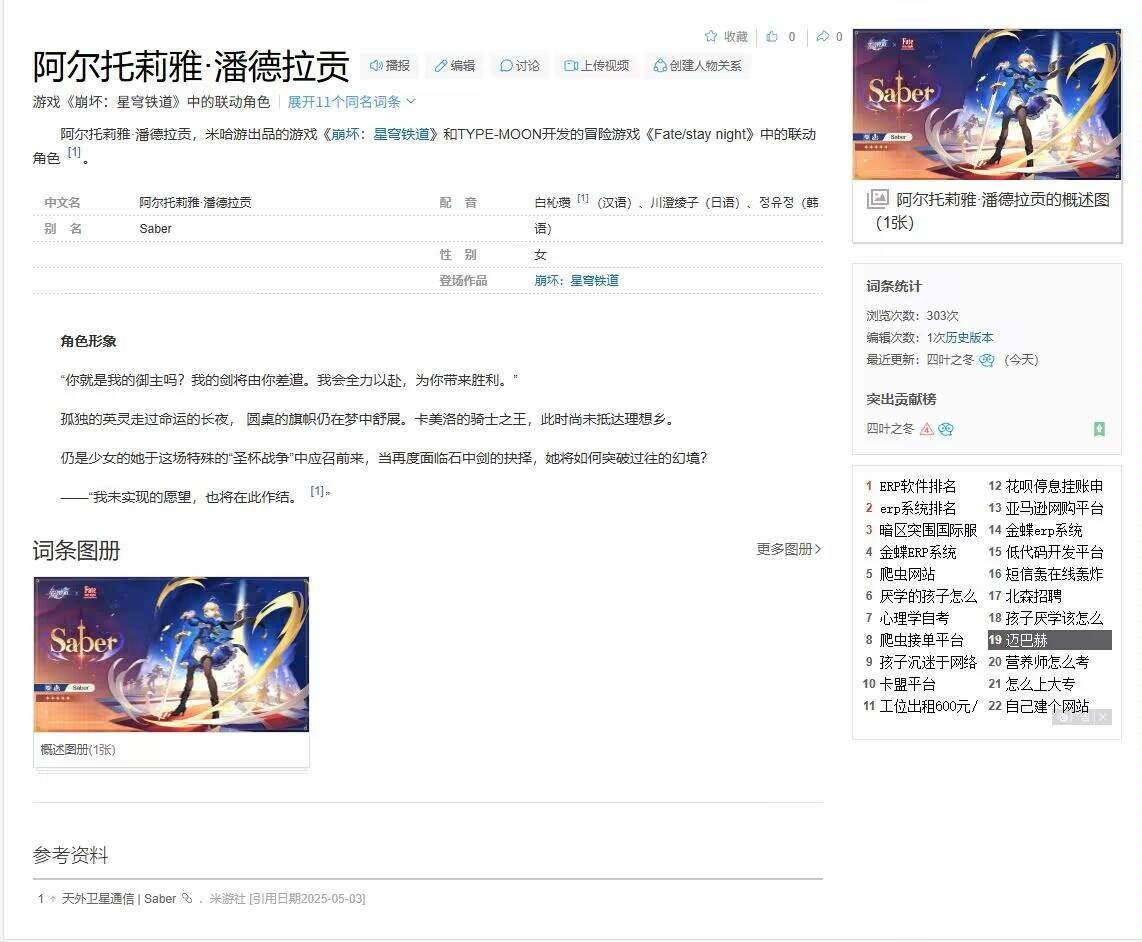Viewport: 1142px width, 942px height.
Task: Click the 角色形象 section heading
Action: tap(88, 341)
